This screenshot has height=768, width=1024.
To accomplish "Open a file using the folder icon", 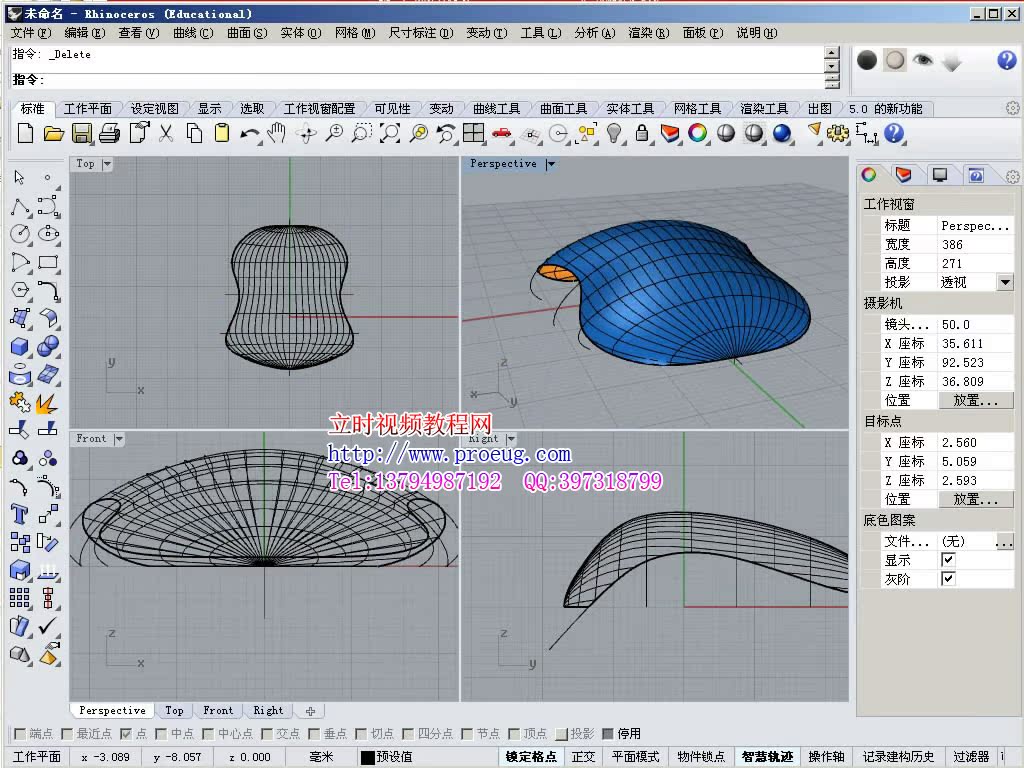I will (x=54, y=134).
